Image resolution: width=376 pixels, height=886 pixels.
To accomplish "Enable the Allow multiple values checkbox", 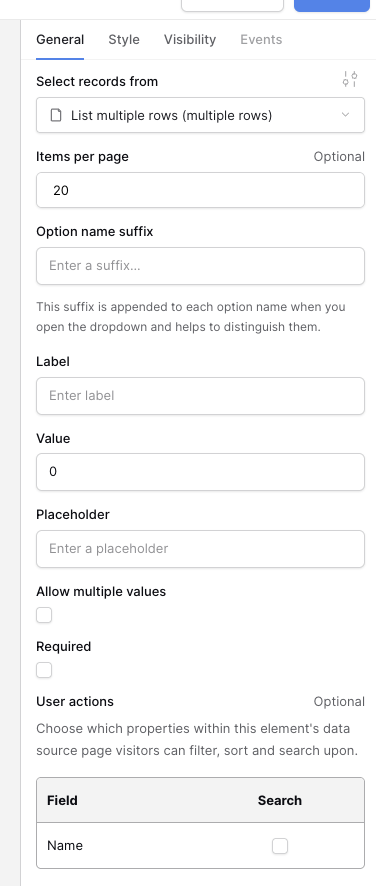I will point(44,615).
